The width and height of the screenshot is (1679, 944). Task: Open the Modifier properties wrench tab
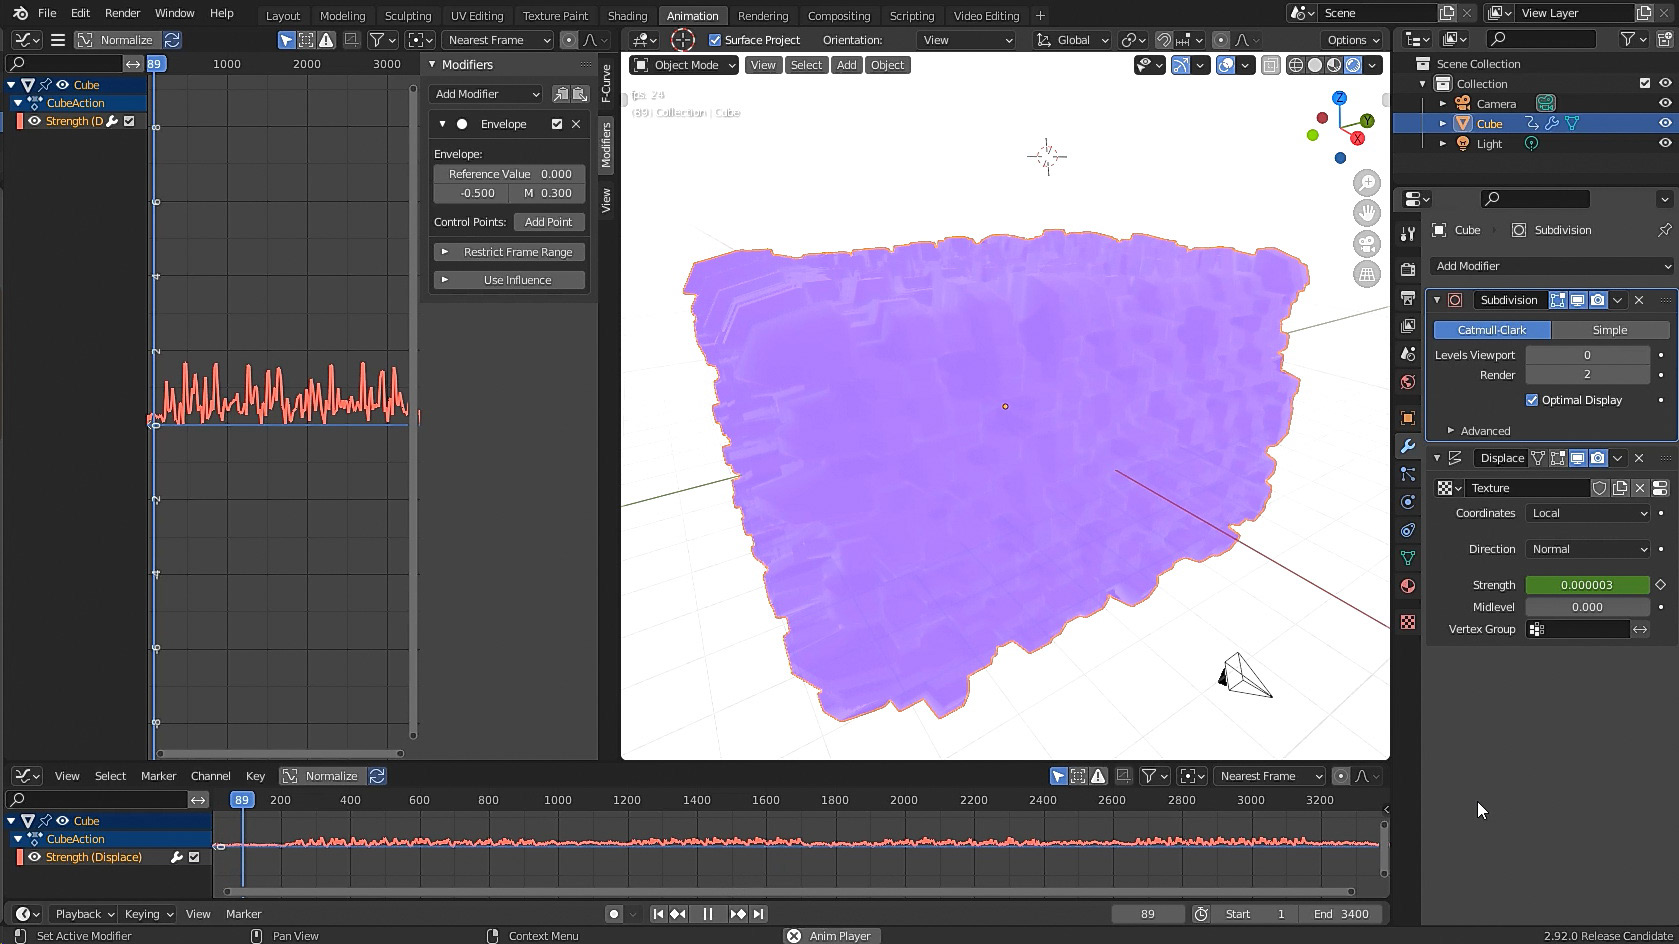click(x=1408, y=446)
